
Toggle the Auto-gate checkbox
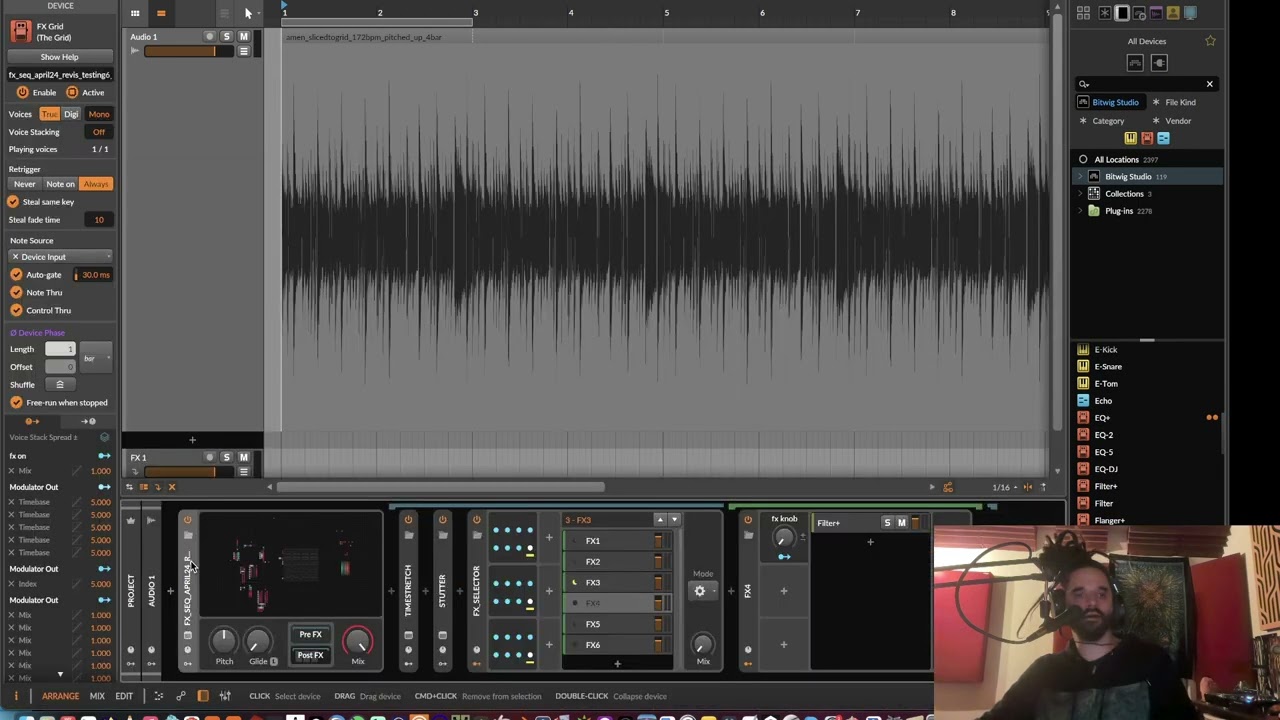pos(16,275)
